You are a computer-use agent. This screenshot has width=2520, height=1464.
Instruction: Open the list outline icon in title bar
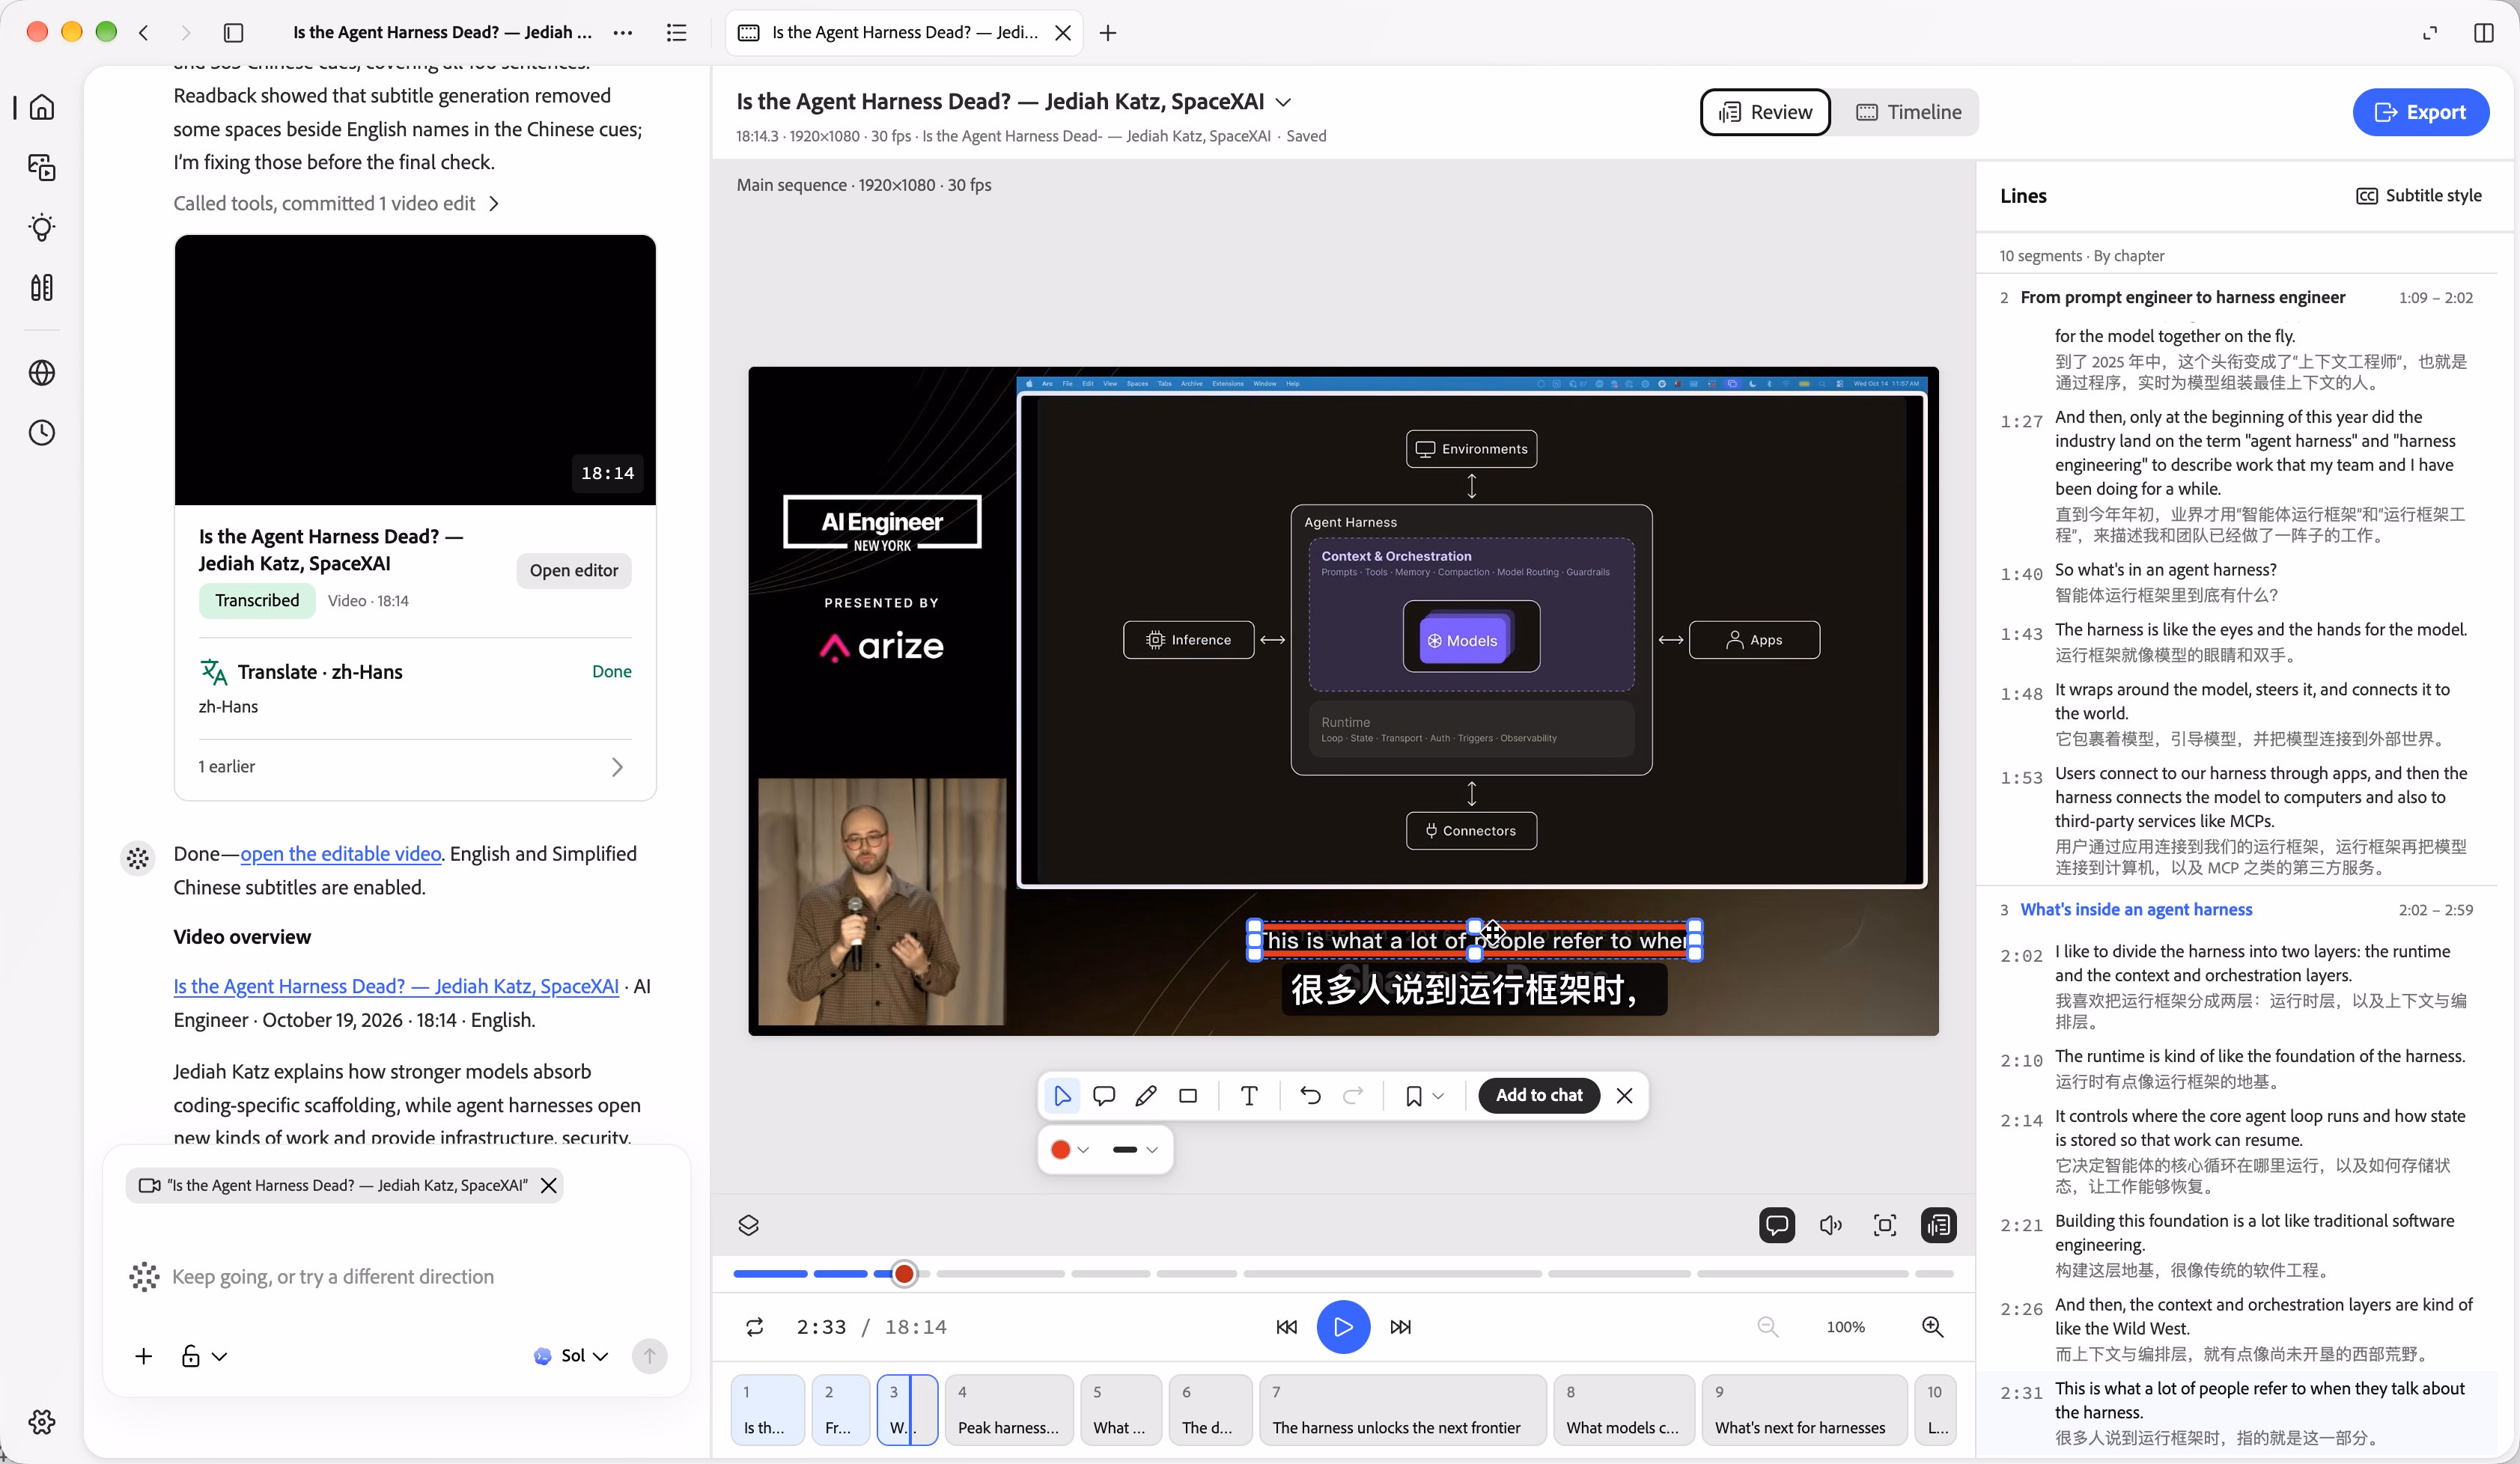[677, 33]
